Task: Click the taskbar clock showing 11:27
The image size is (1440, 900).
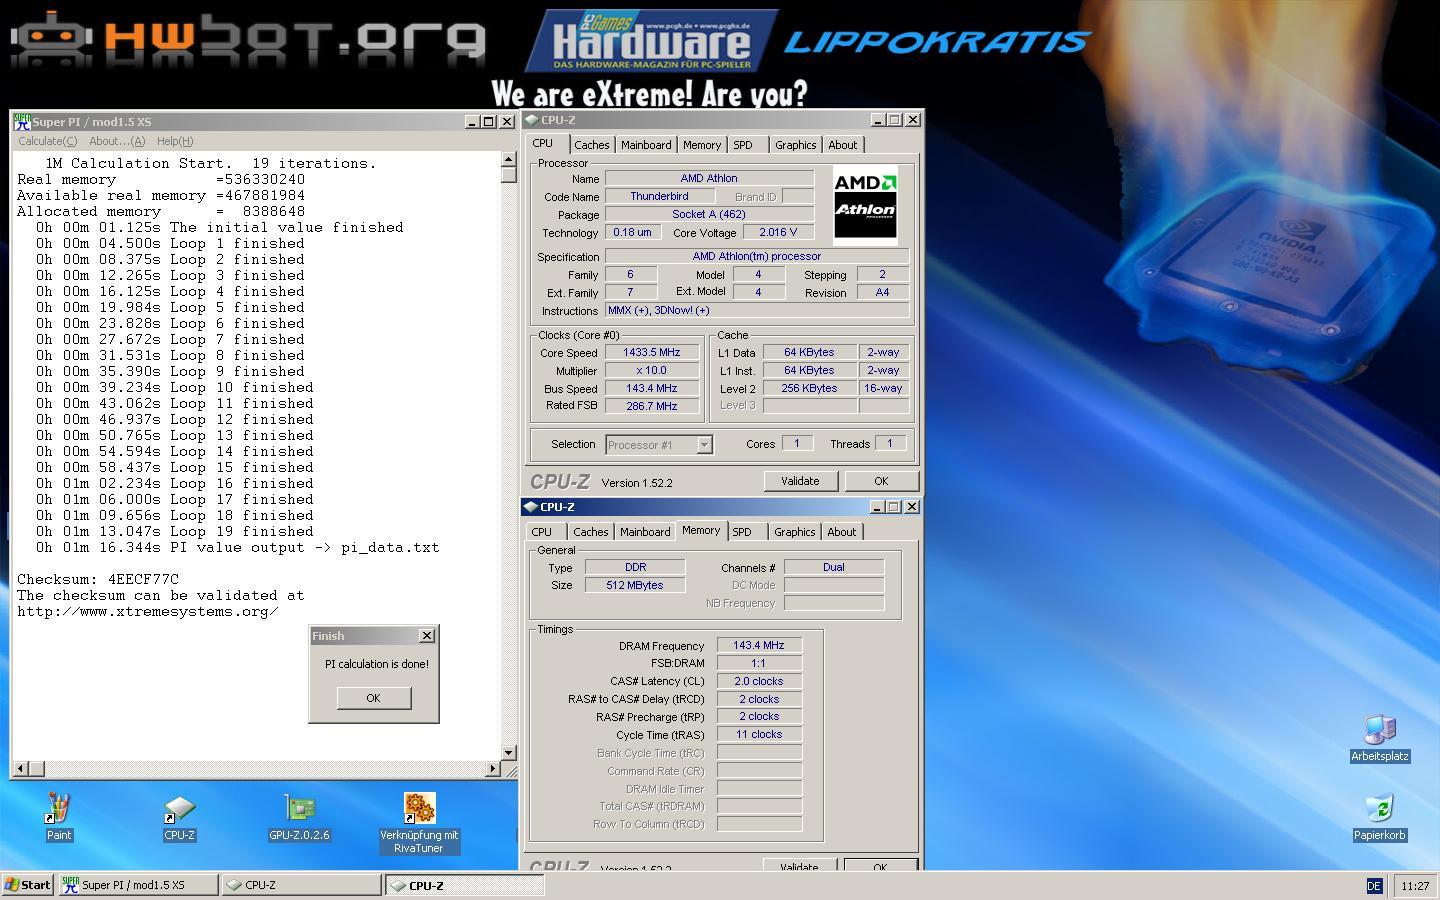Action: click(x=1415, y=886)
